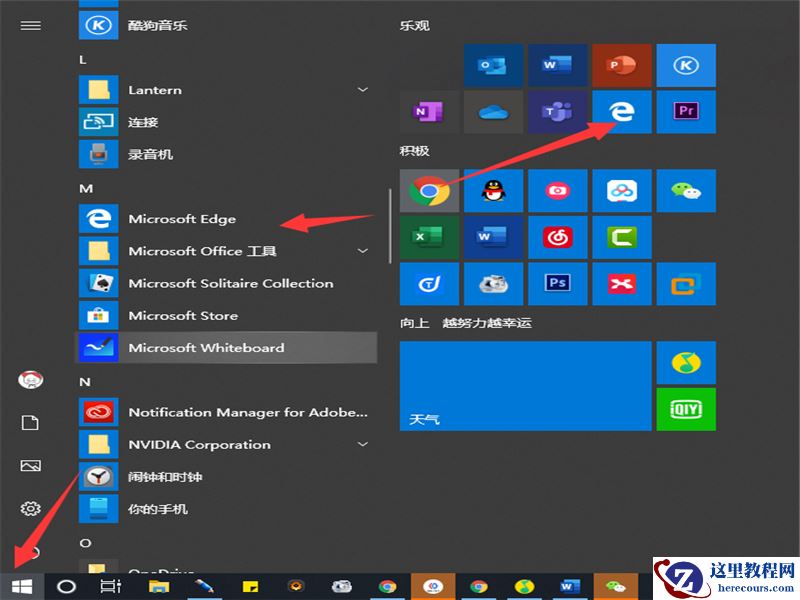Open the Settings gear in the Start sidebar

coord(30,507)
